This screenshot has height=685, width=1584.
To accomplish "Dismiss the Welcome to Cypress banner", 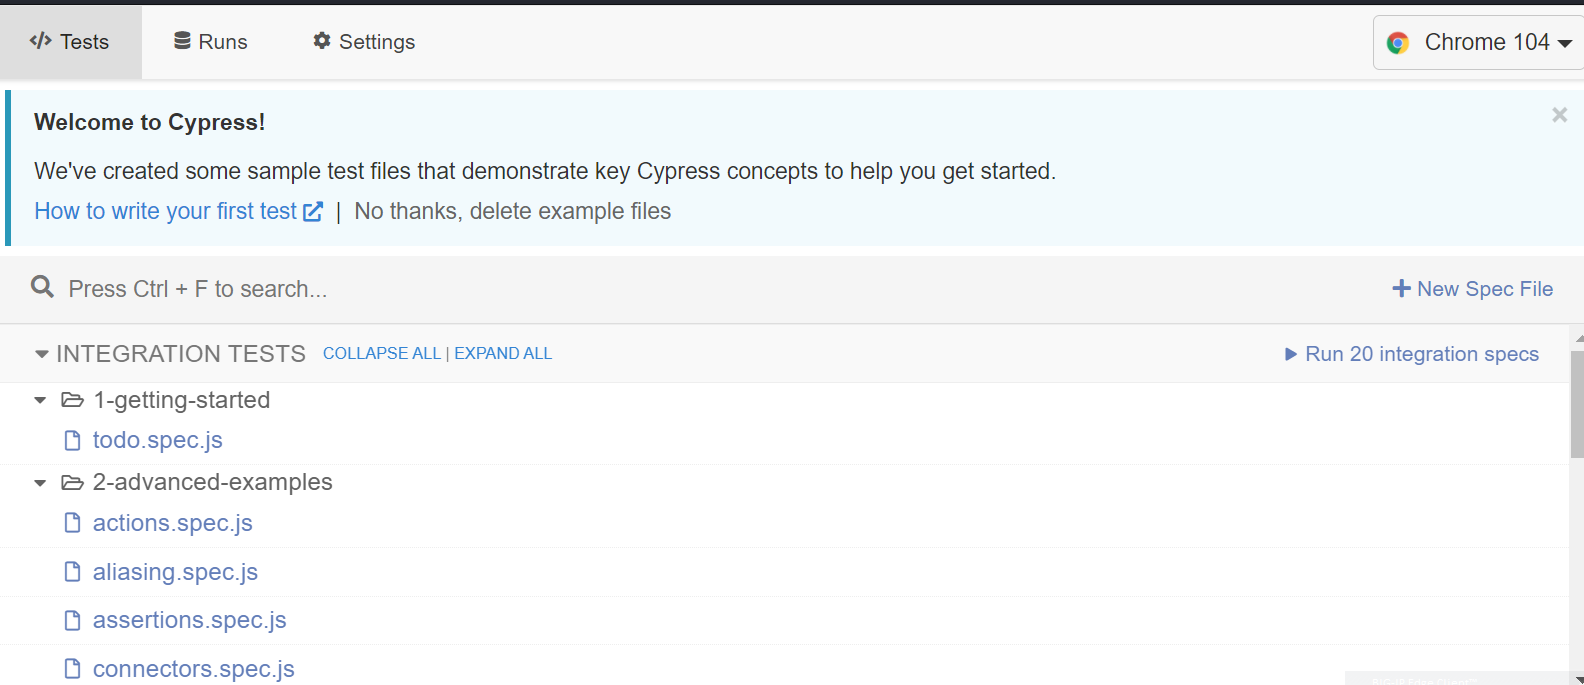I will pyautogui.click(x=1559, y=115).
